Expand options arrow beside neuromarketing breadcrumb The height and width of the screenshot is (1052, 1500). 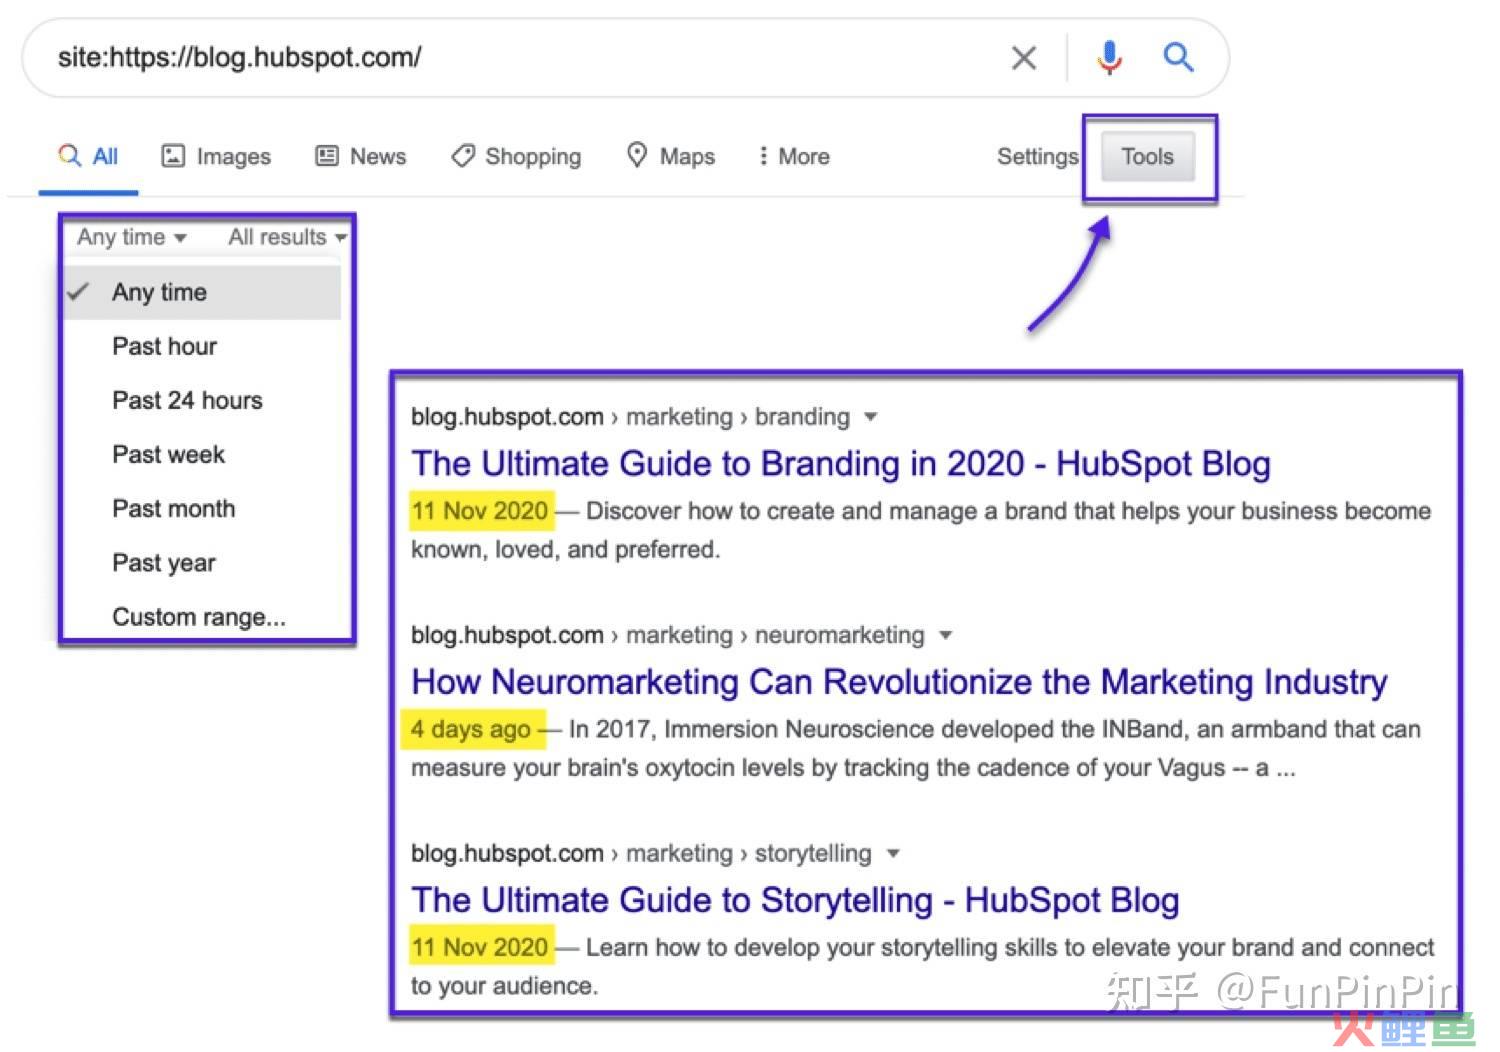(945, 635)
